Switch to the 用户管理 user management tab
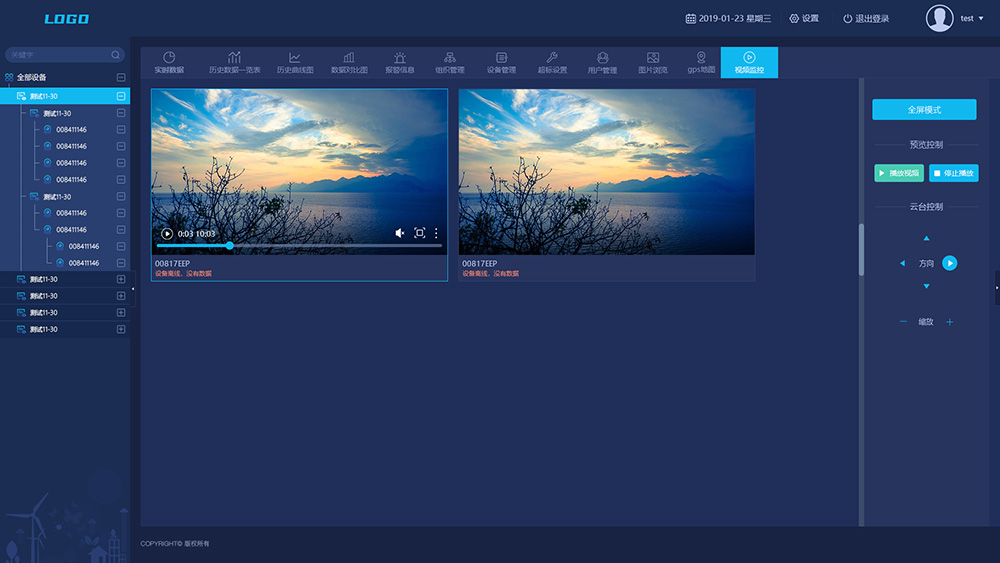1000x563 pixels. pos(602,62)
